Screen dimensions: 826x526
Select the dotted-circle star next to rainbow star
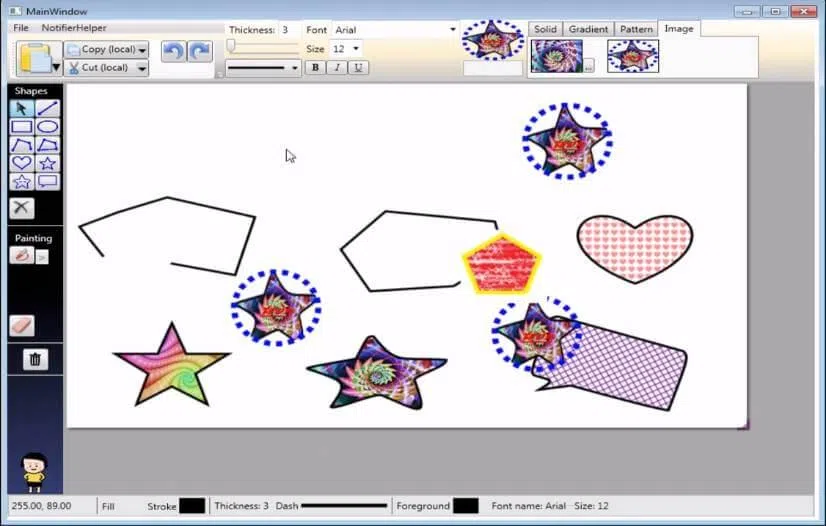click(276, 307)
